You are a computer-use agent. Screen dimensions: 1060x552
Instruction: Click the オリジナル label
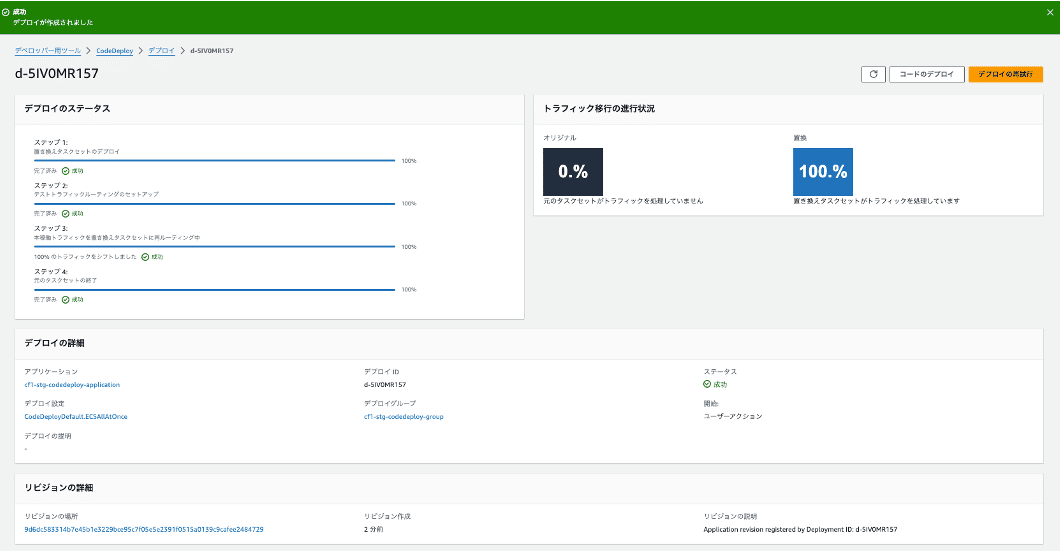560,138
